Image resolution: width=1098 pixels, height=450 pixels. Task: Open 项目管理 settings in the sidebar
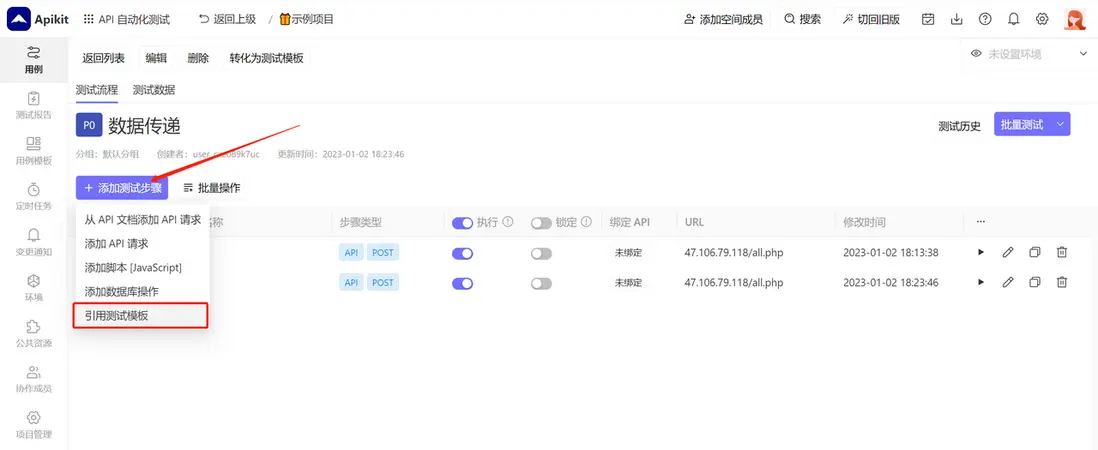point(33,425)
